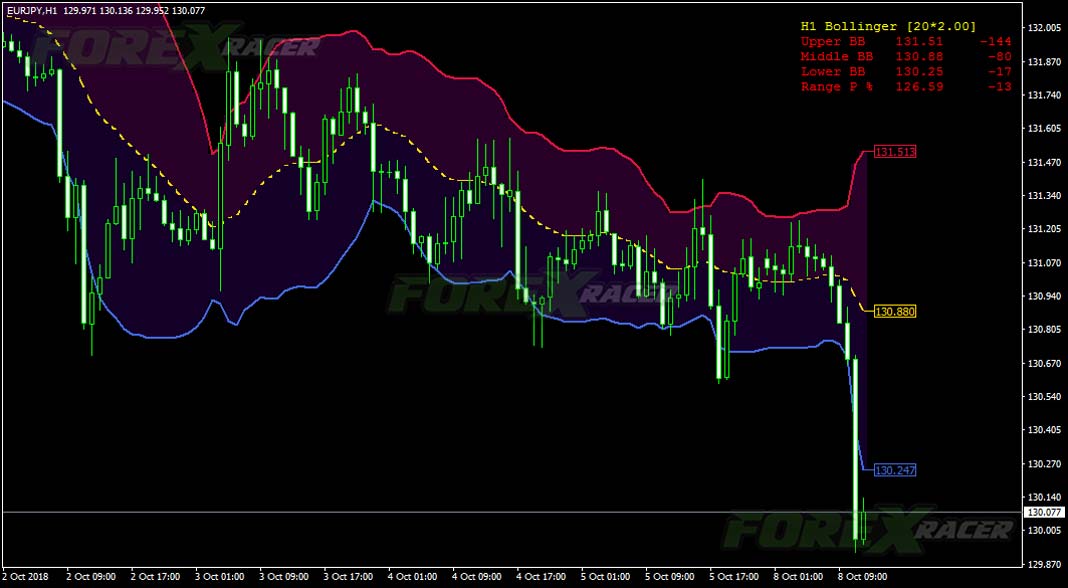Click the 4 Oct 01:00 time label

point(412,576)
